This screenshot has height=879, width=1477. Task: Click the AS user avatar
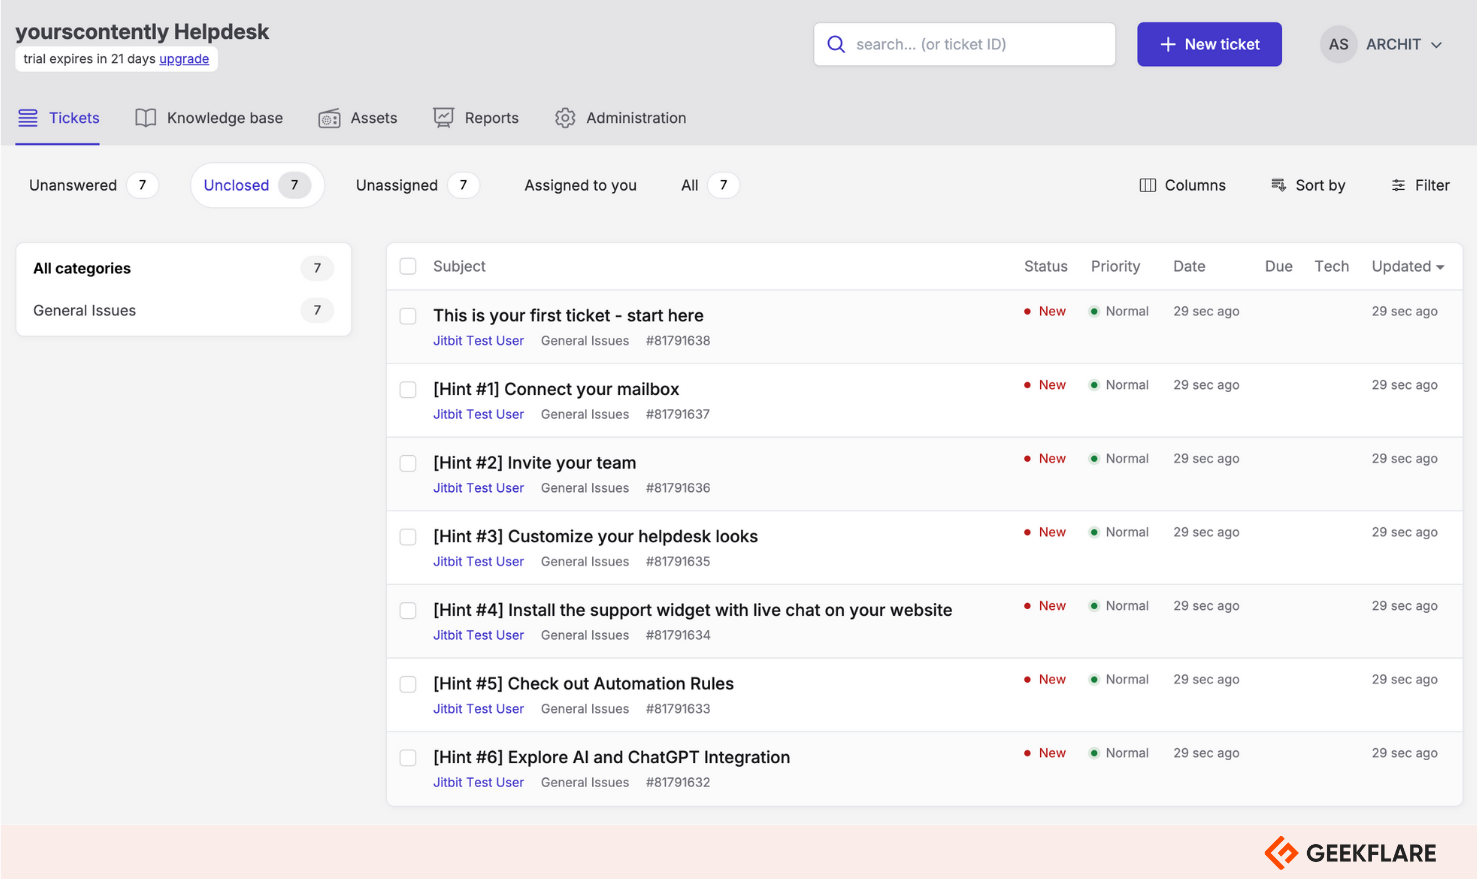1338,44
